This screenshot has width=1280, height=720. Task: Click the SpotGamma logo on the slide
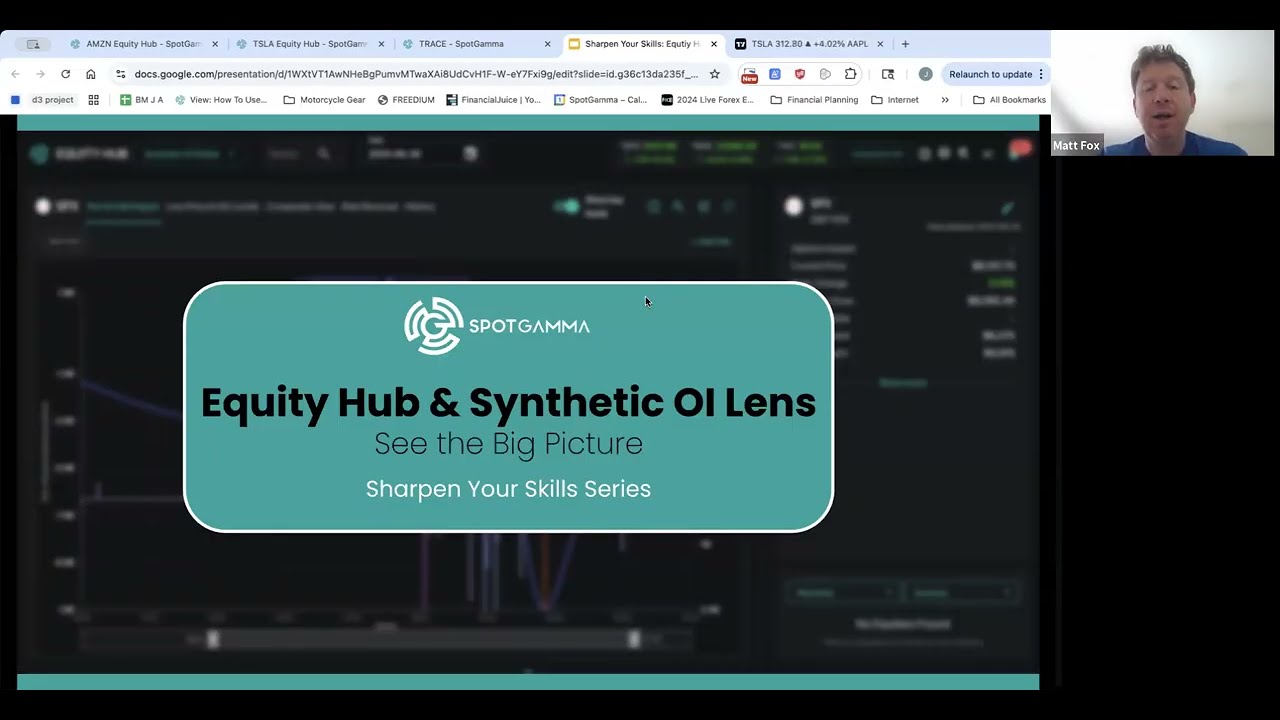[497, 326]
